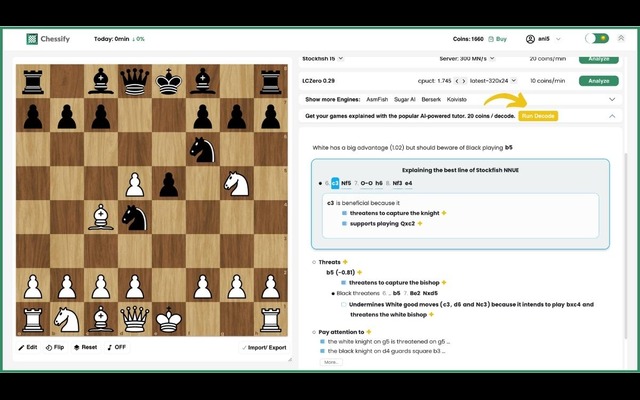Open the Server 300 MN/s dropdown
Viewport: 640px width, 400px height.
click(492, 58)
